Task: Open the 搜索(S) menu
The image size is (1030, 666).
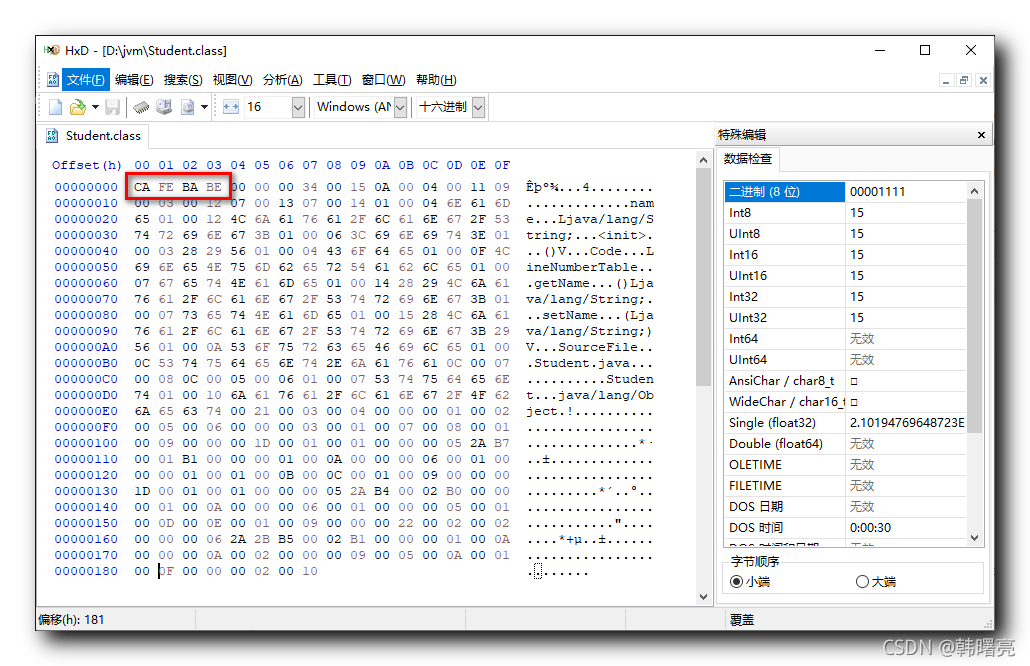Action: pyautogui.click(x=183, y=80)
